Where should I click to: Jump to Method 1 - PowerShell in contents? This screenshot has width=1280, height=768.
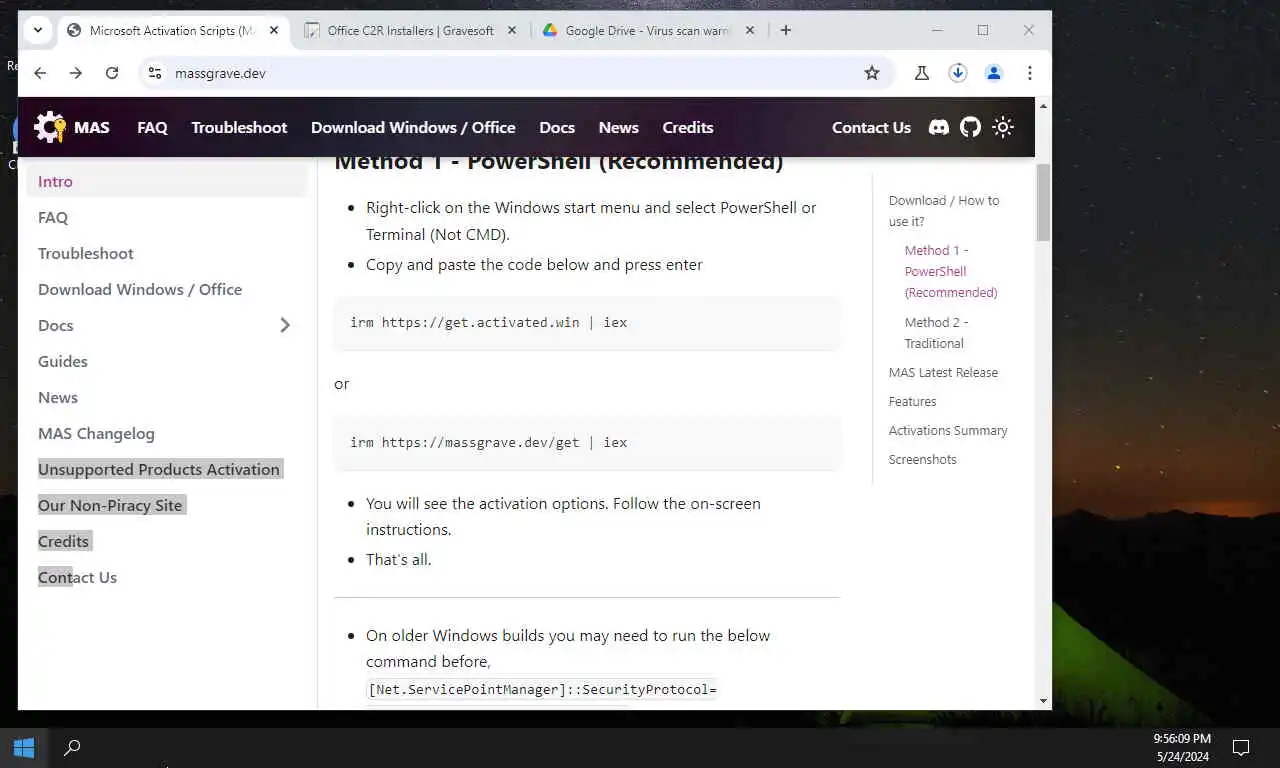pyautogui.click(x=951, y=271)
